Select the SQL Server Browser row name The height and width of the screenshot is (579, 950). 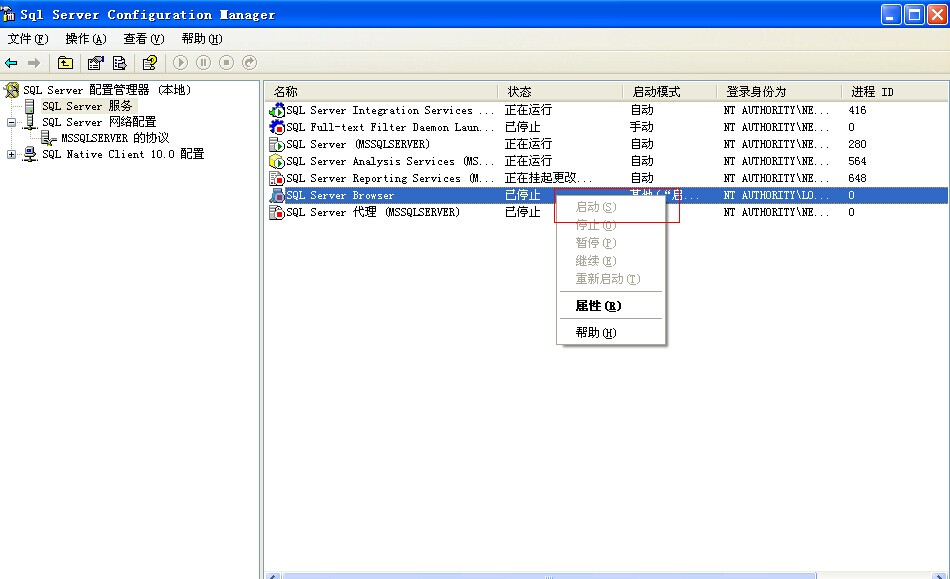(x=340, y=195)
